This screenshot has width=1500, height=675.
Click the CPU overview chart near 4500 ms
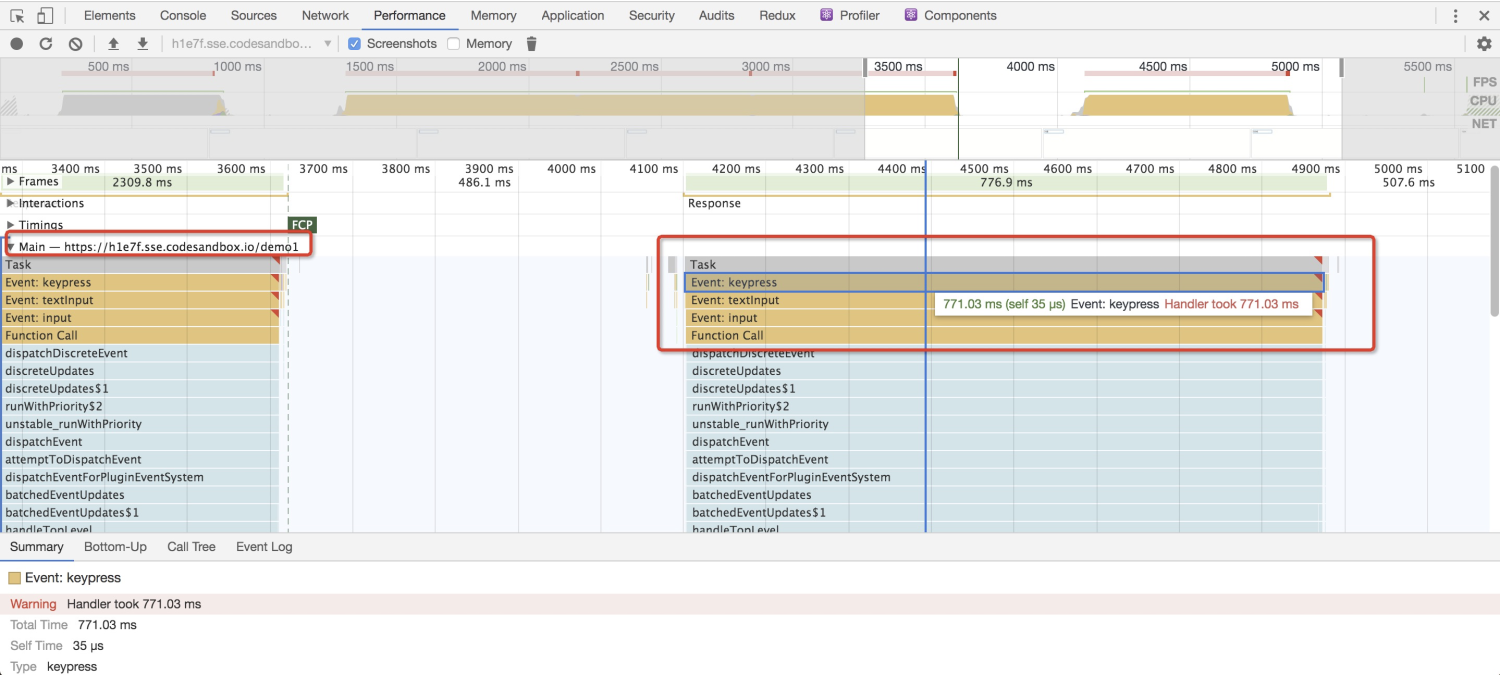point(1187,105)
